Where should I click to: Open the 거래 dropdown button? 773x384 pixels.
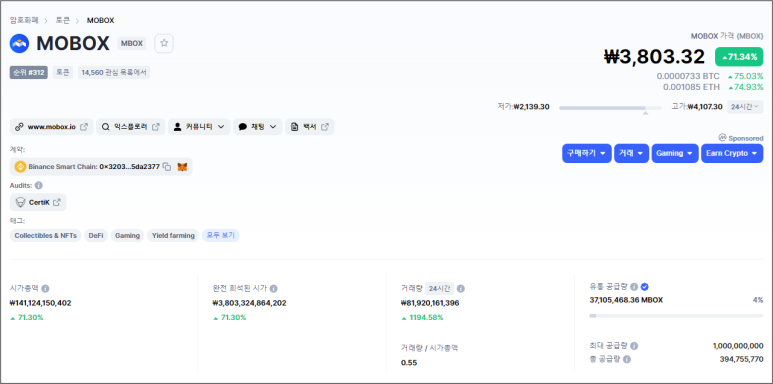point(632,153)
